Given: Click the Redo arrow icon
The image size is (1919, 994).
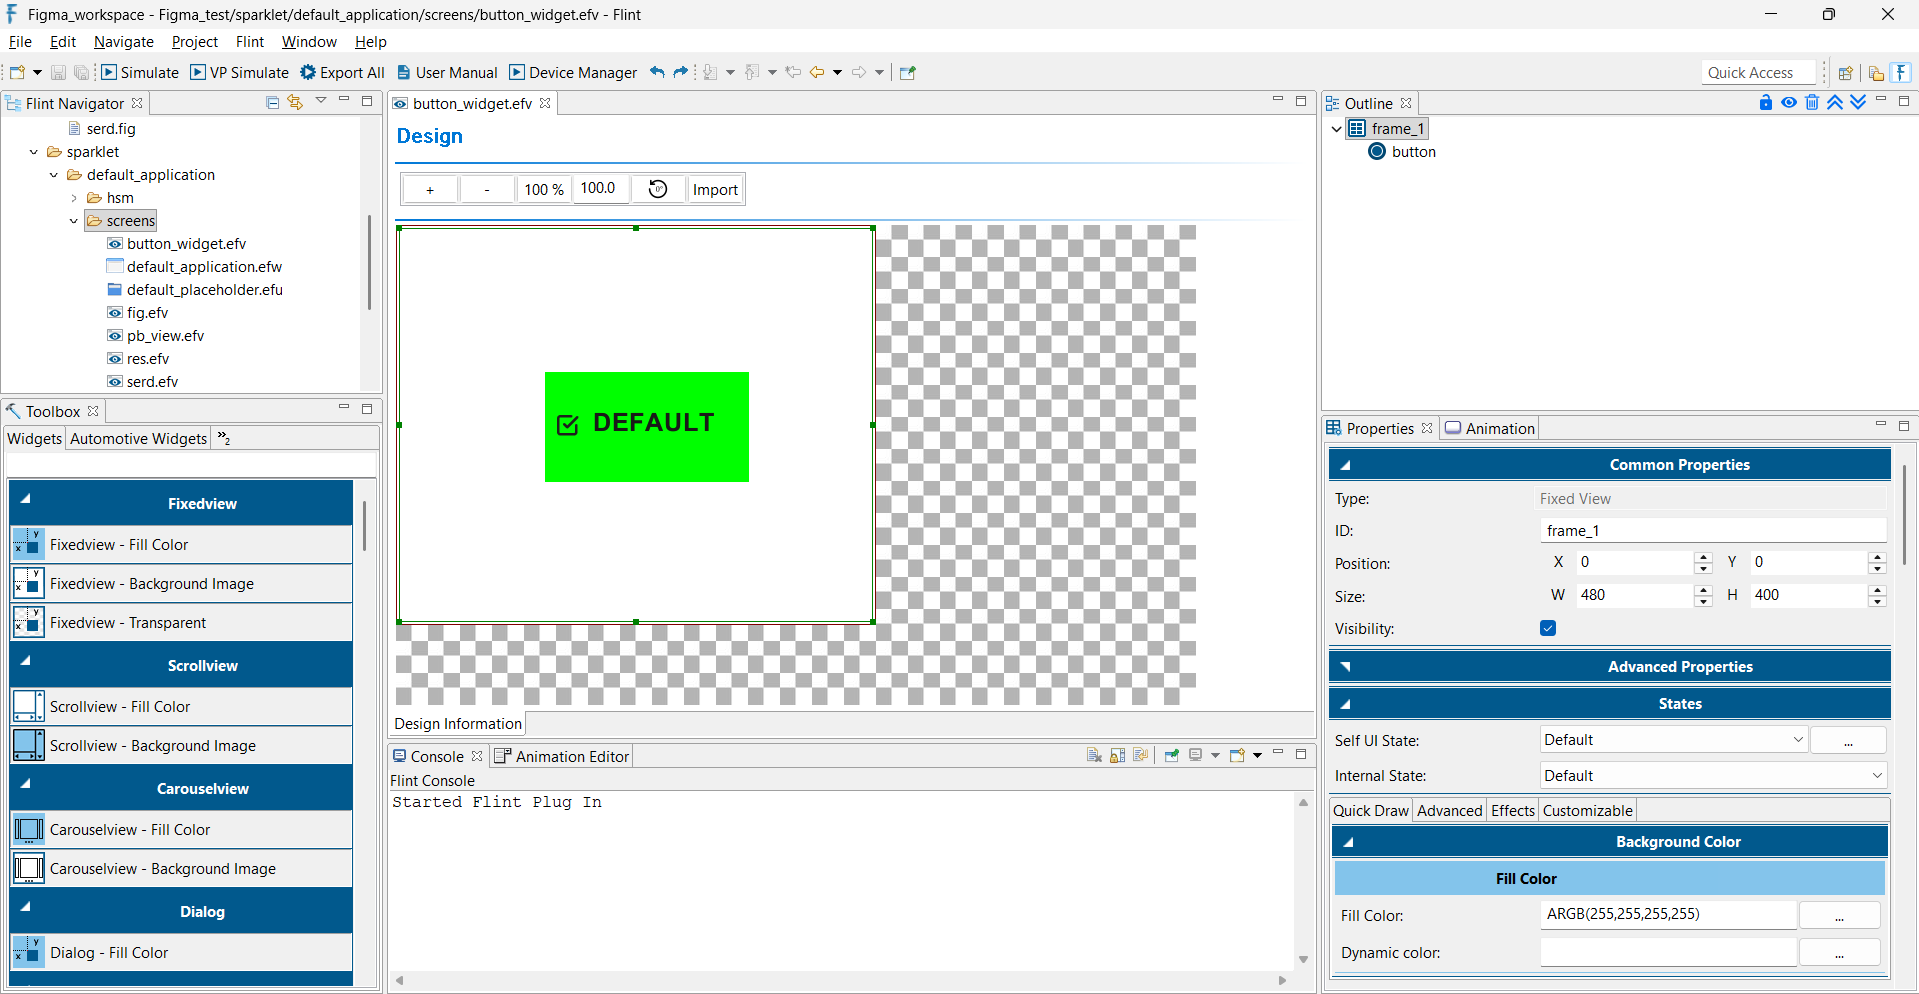Looking at the screenshot, I should [x=681, y=72].
